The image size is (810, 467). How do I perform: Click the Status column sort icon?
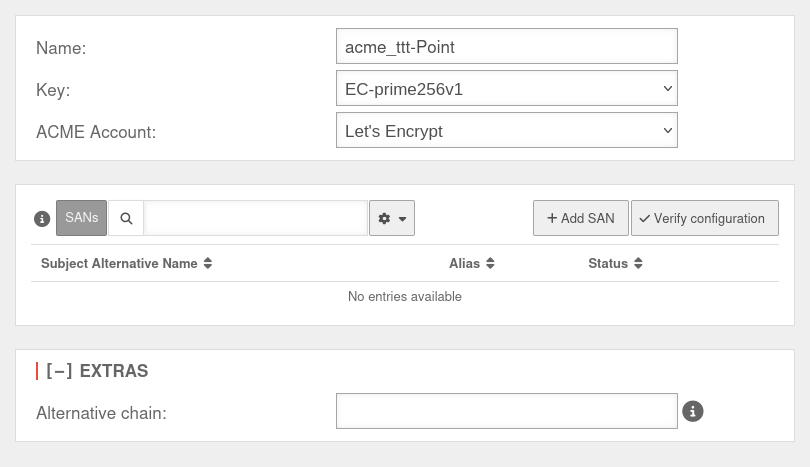pos(638,264)
